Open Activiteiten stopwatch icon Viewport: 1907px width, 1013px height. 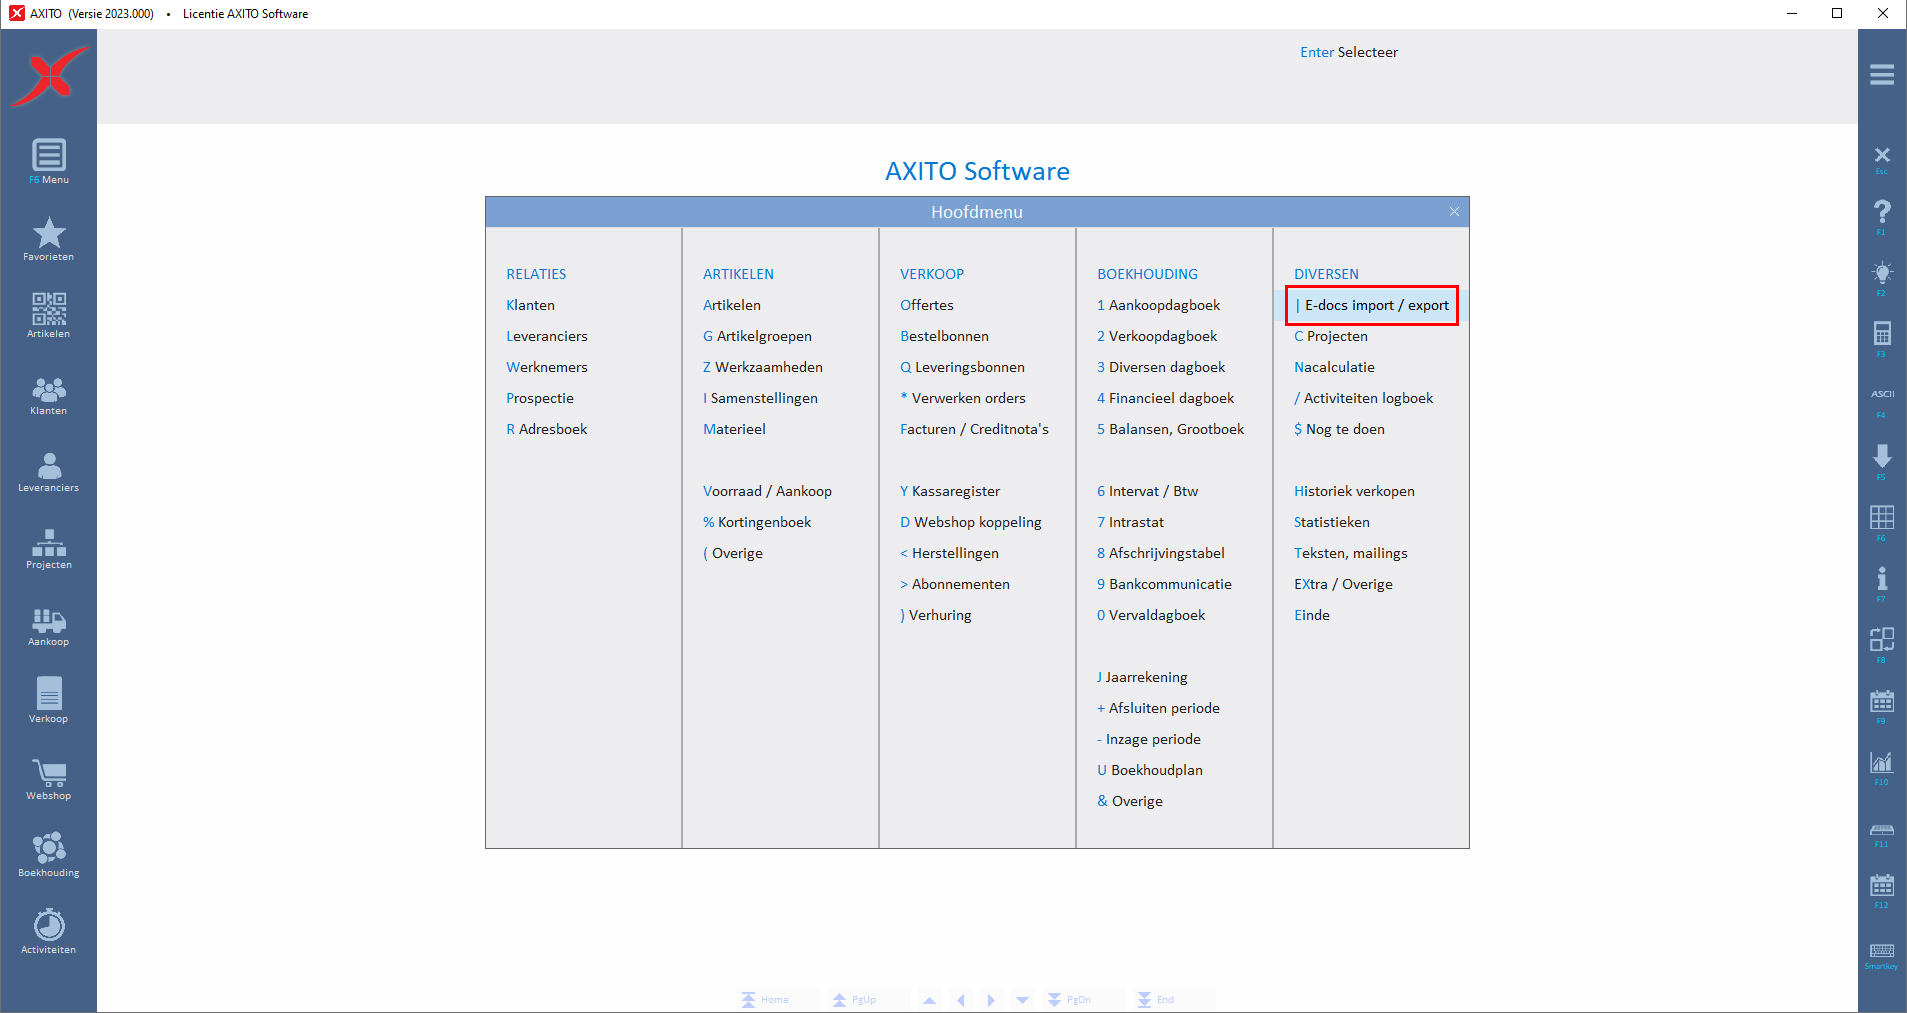pos(48,932)
